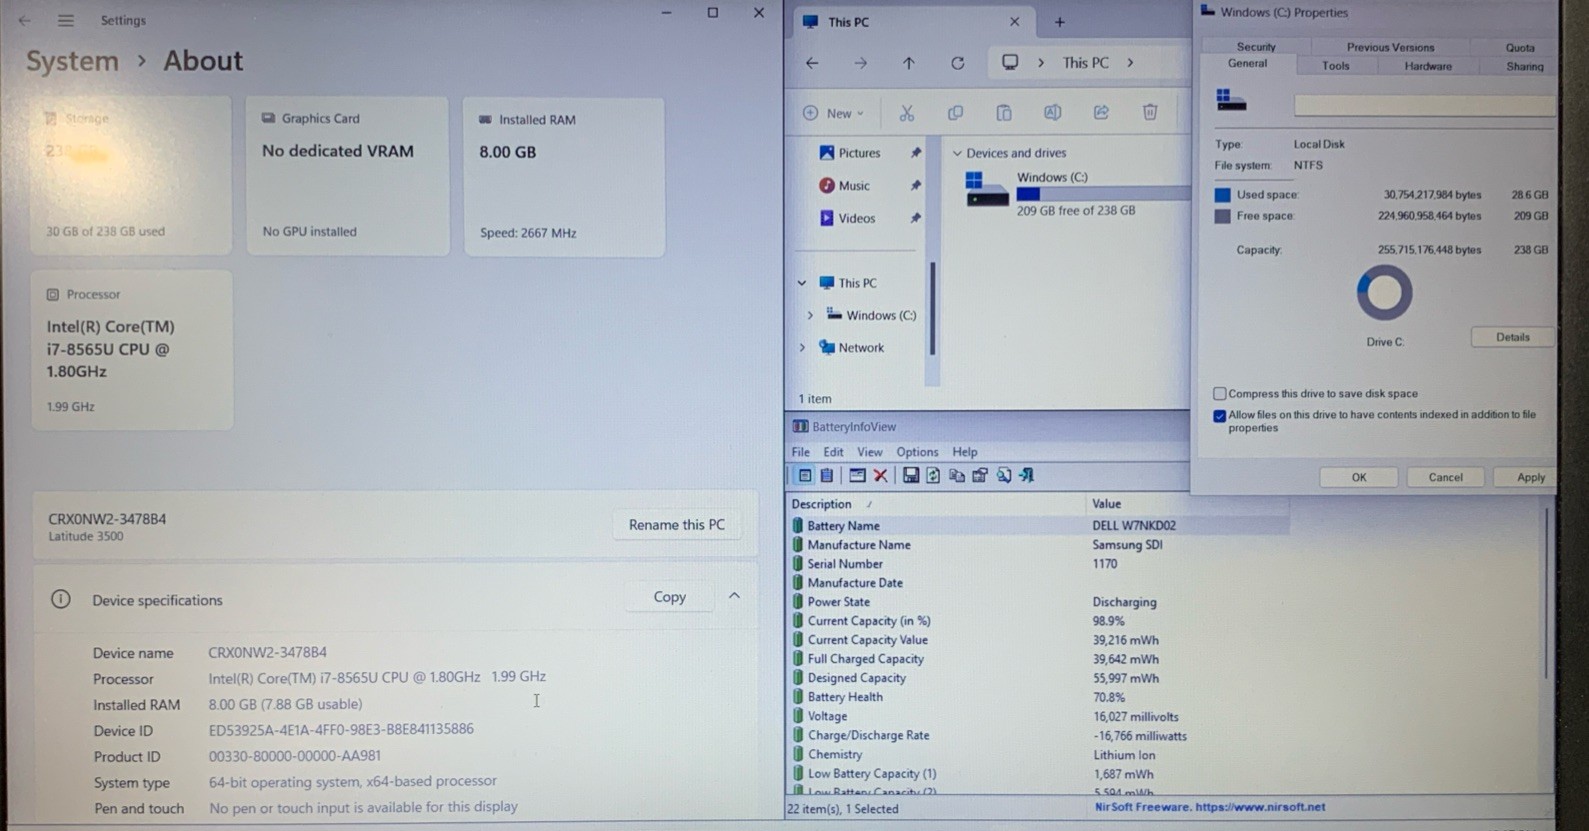This screenshot has width=1589, height=831.
Task: Click Show Battery Log clipboard icon
Action: (827, 476)
